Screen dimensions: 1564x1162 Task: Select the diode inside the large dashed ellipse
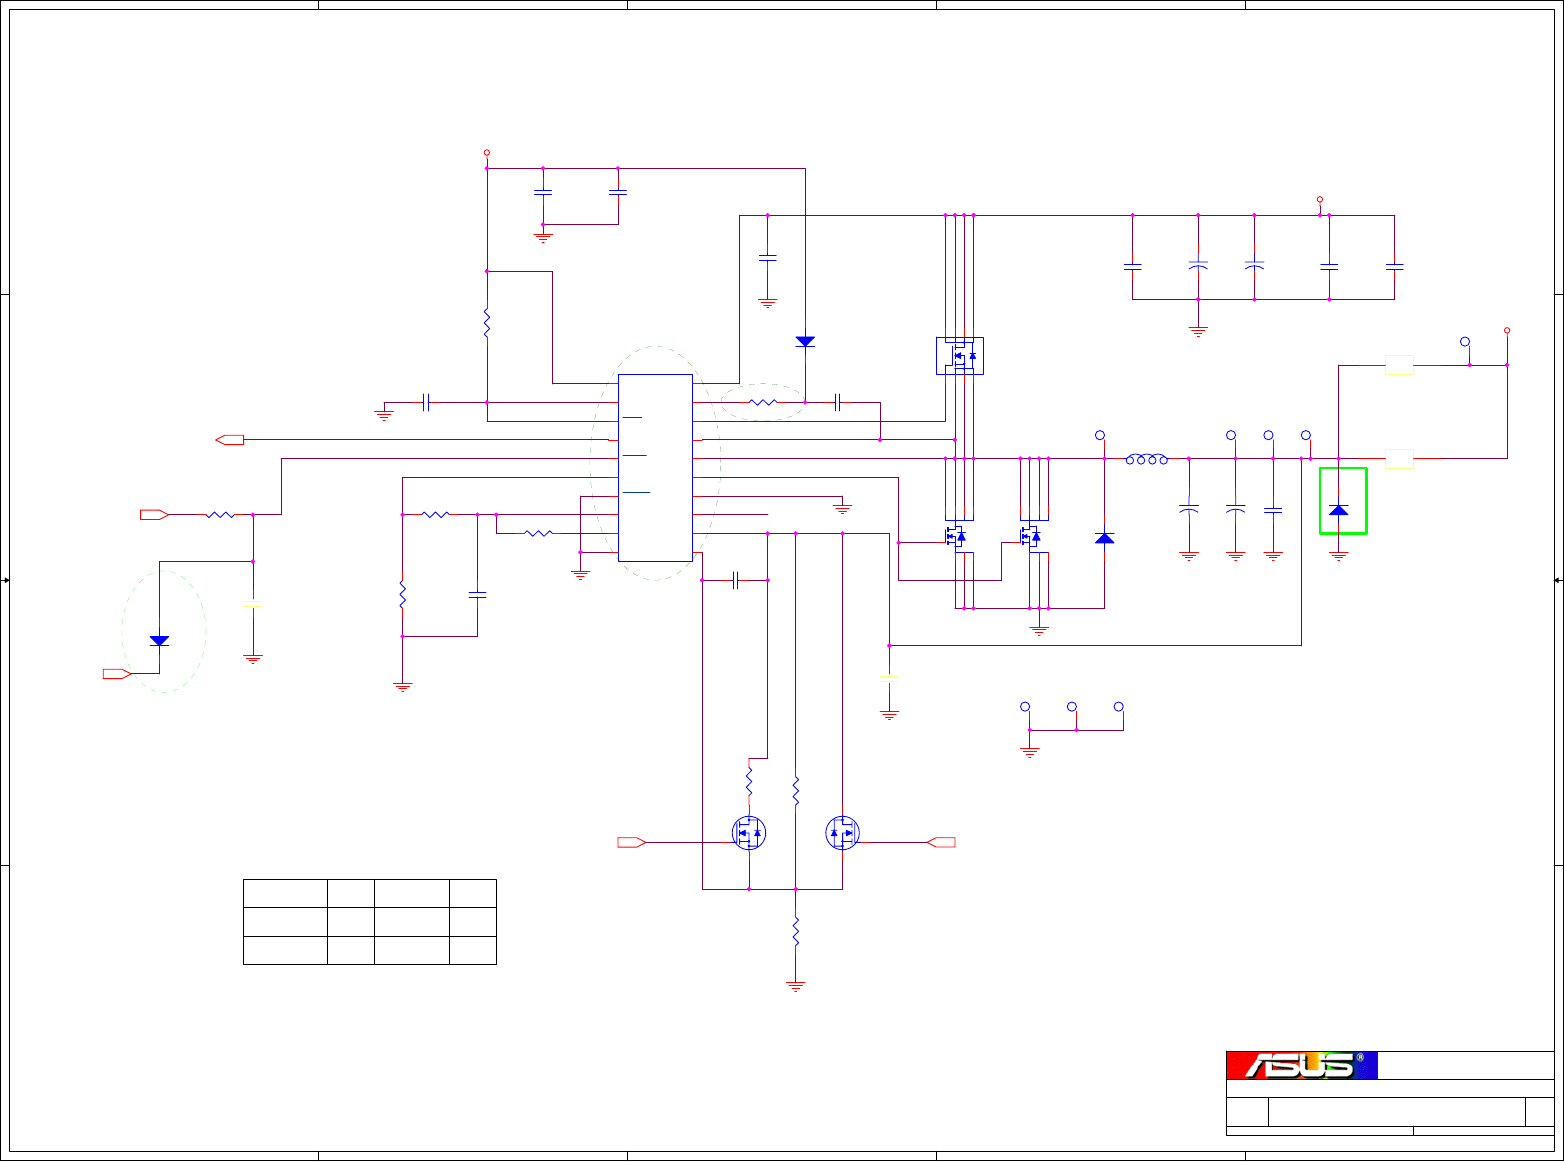click(159, 640)
